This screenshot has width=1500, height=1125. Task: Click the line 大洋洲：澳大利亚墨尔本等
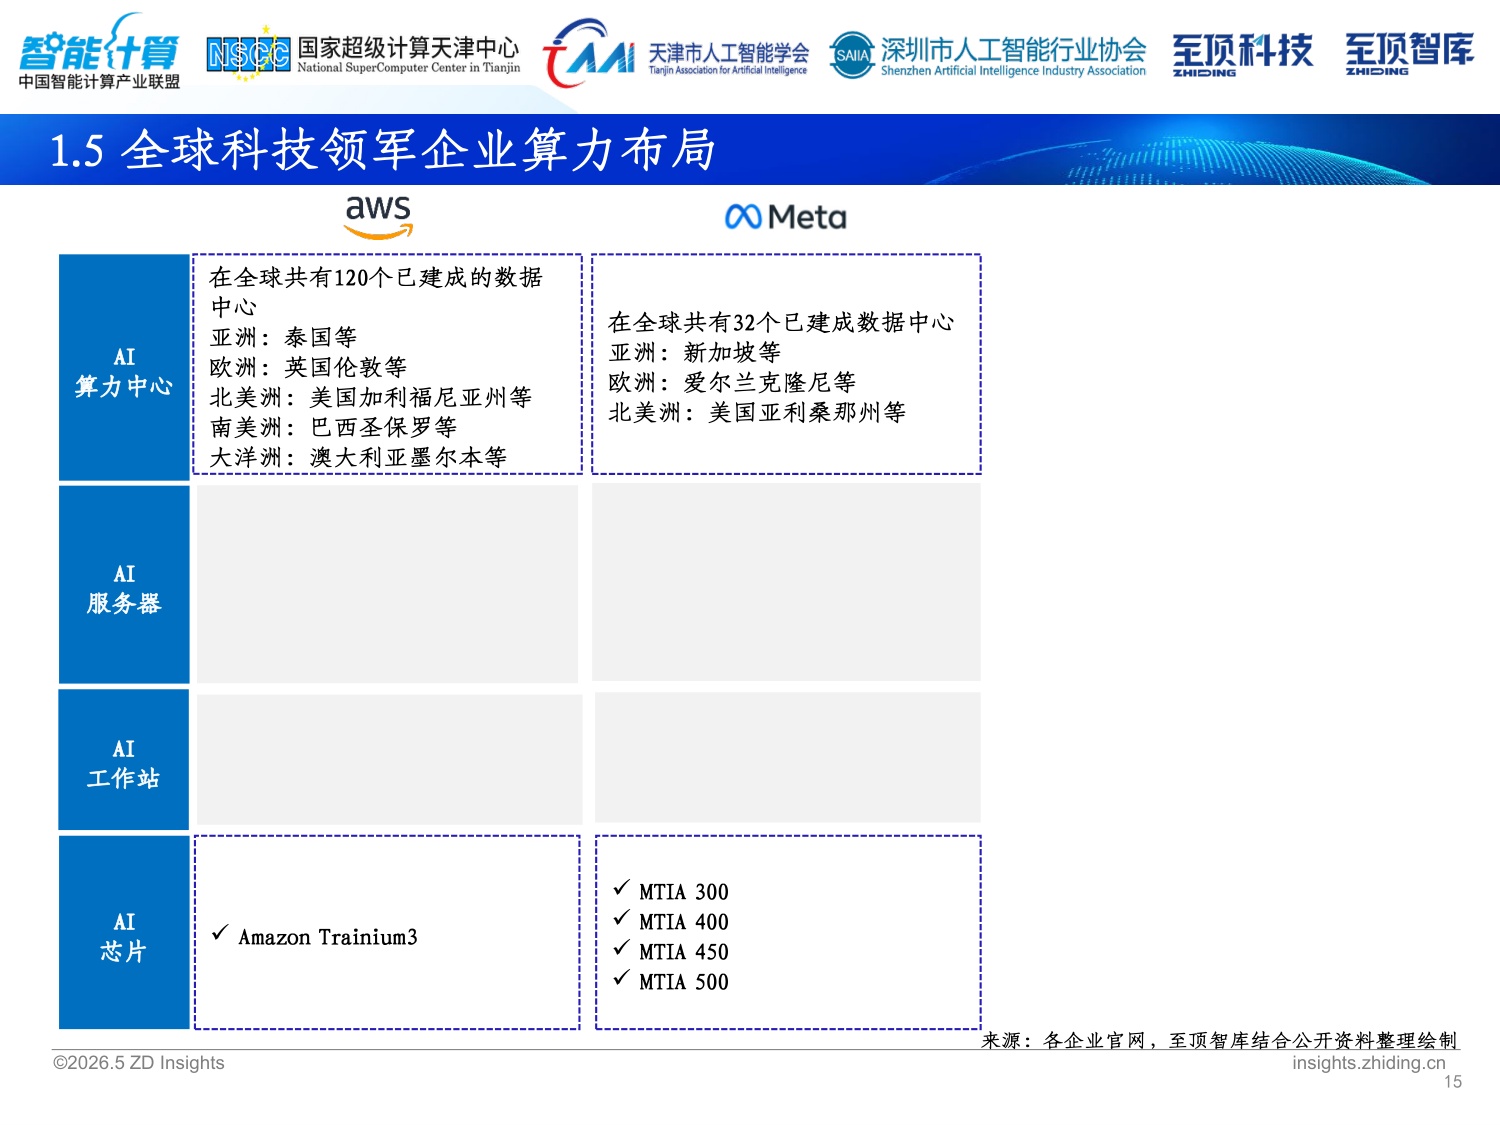click(358, 457)
